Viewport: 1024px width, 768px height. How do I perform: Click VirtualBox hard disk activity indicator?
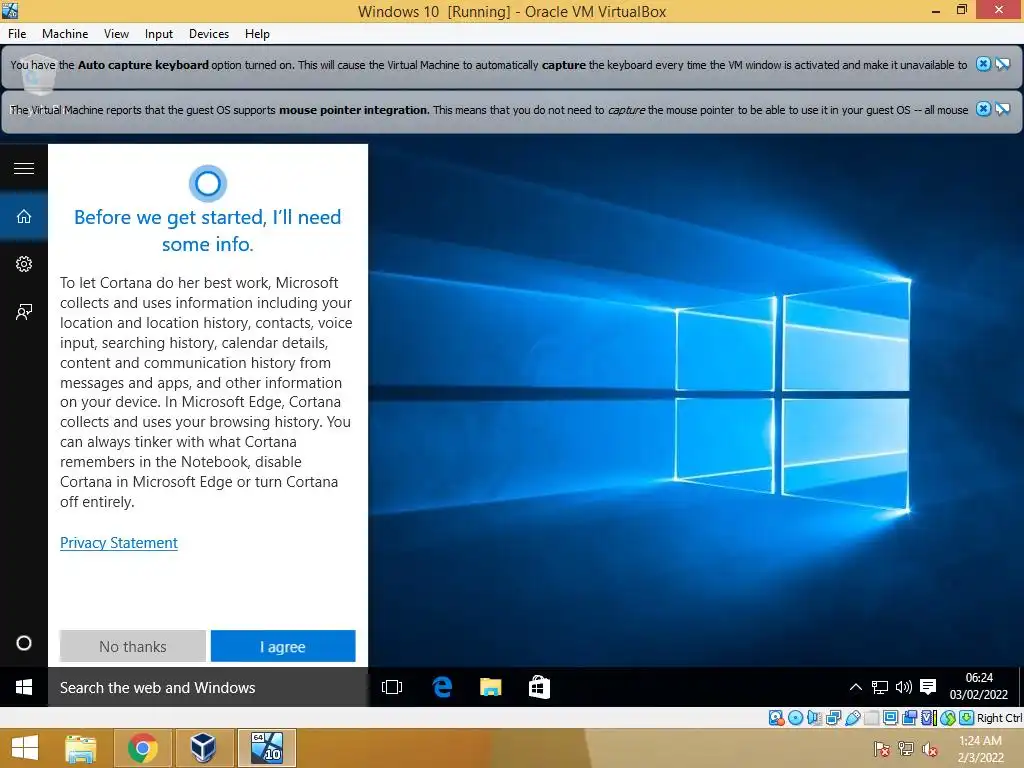point(776,718)
